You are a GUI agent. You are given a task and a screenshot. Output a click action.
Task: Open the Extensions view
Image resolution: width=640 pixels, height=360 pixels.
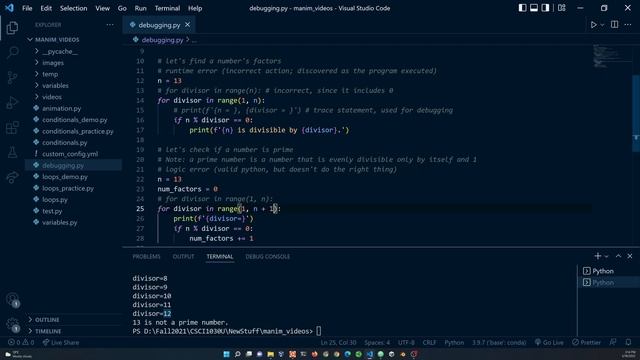(x=12, y=127)
